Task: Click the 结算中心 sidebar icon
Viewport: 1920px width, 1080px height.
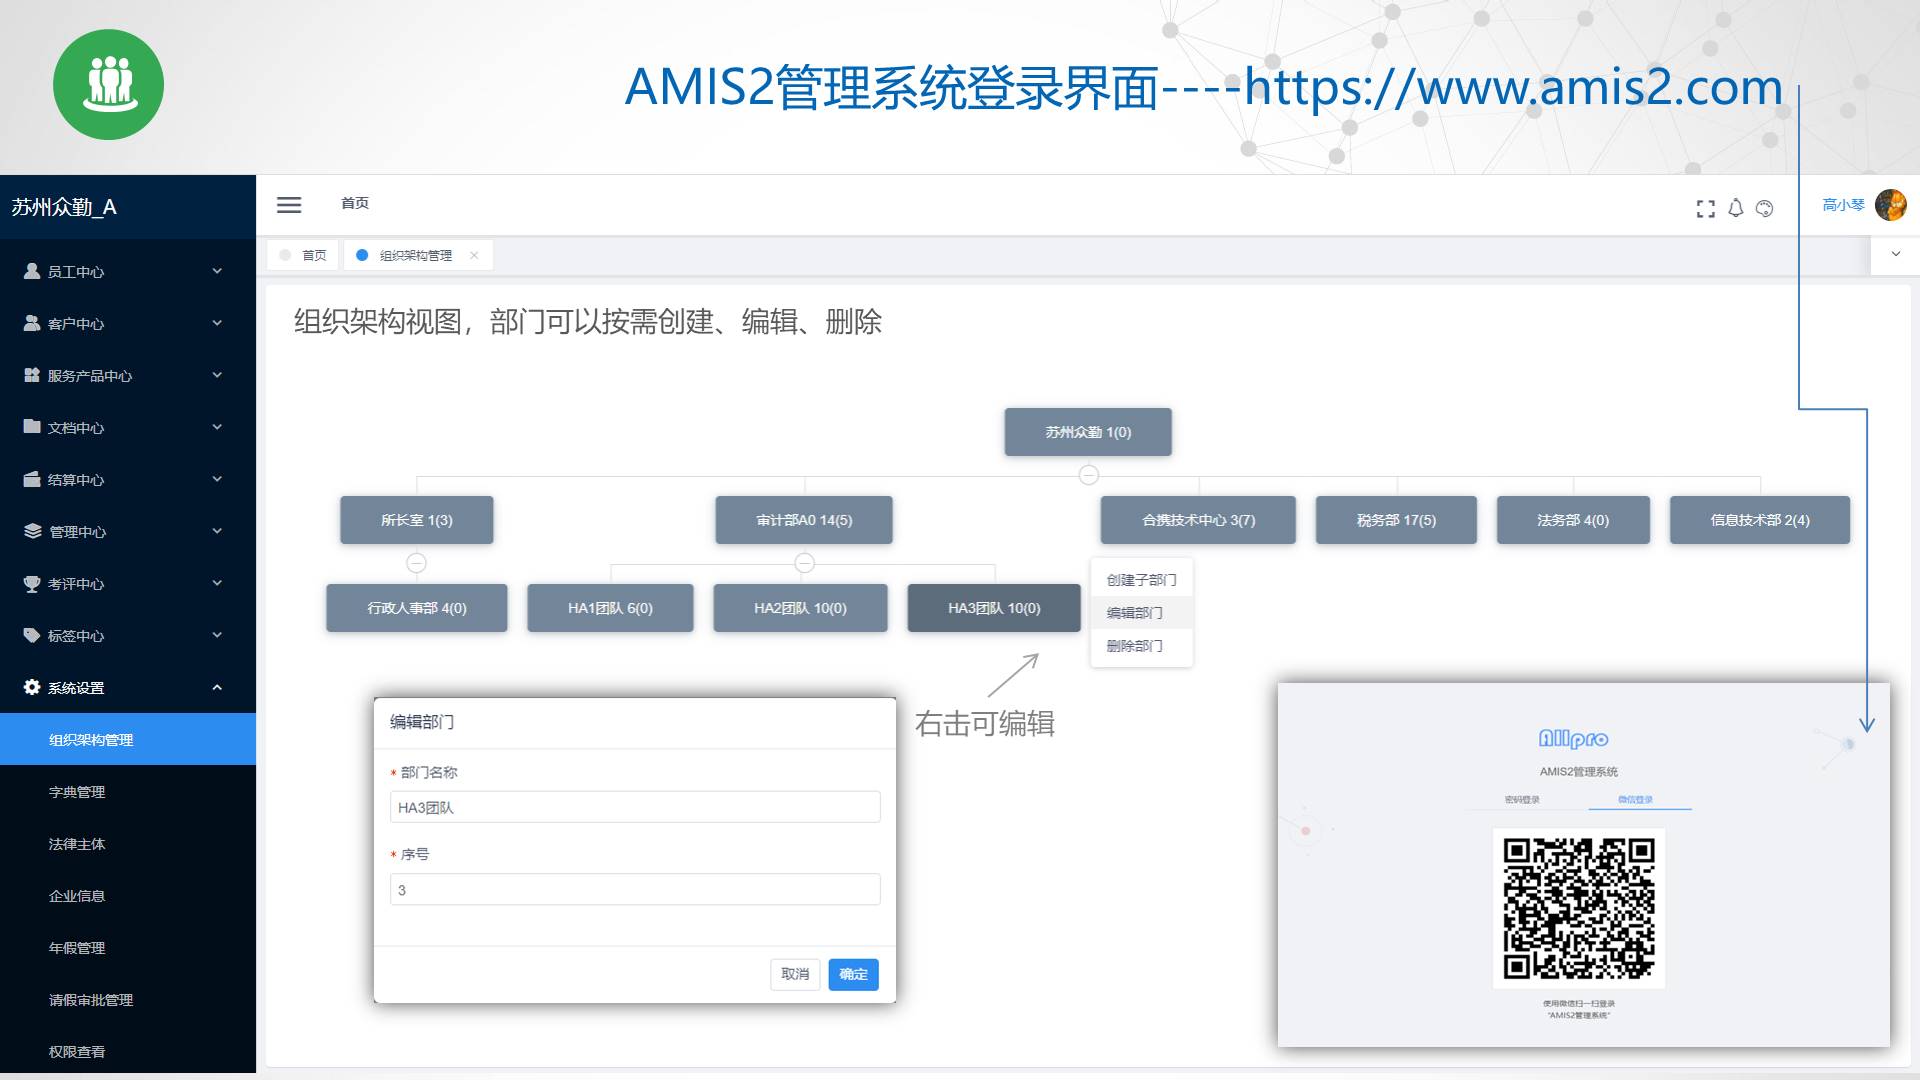Action: pyautogui.click(x=32, y=479)
